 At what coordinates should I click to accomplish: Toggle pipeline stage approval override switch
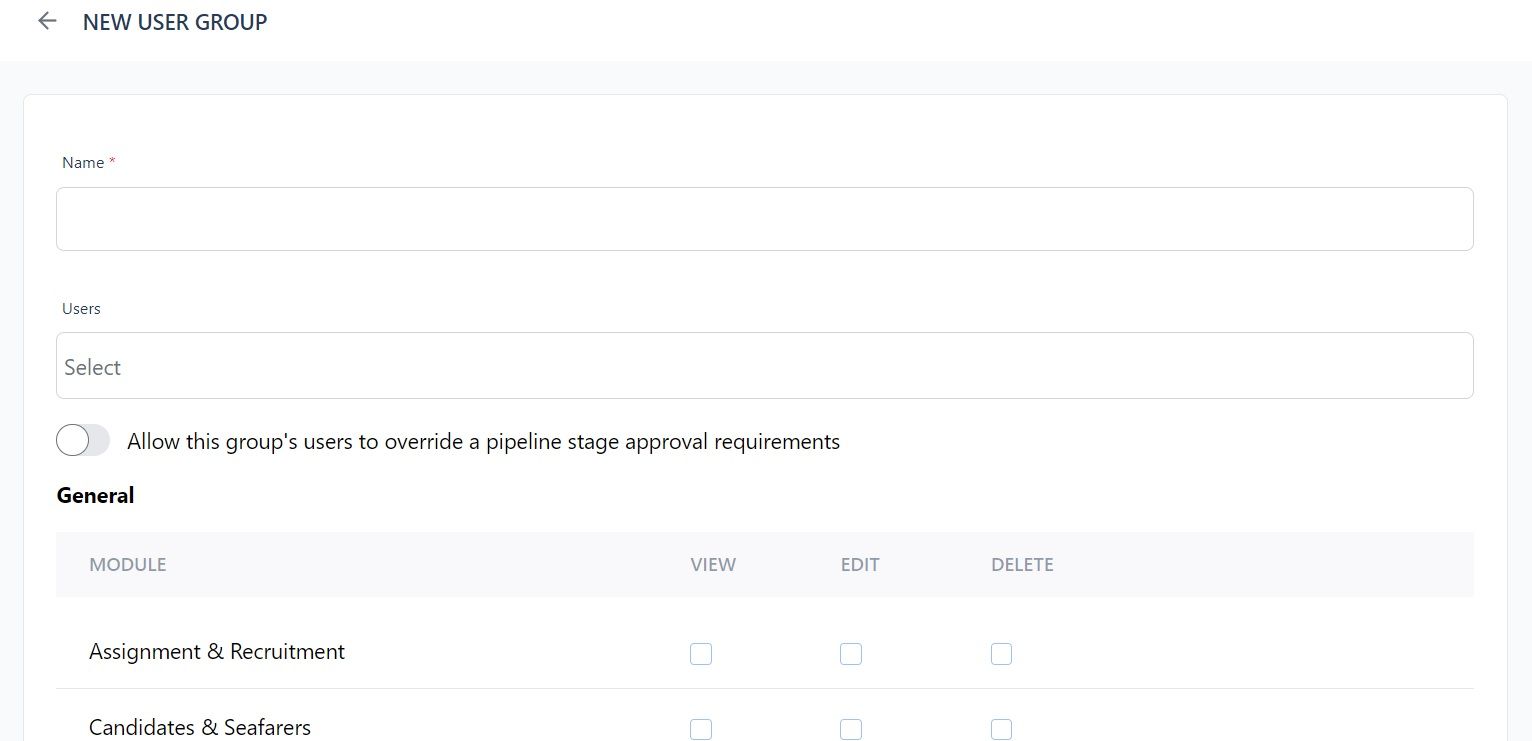pyautogui.click(x=83, y=440)
